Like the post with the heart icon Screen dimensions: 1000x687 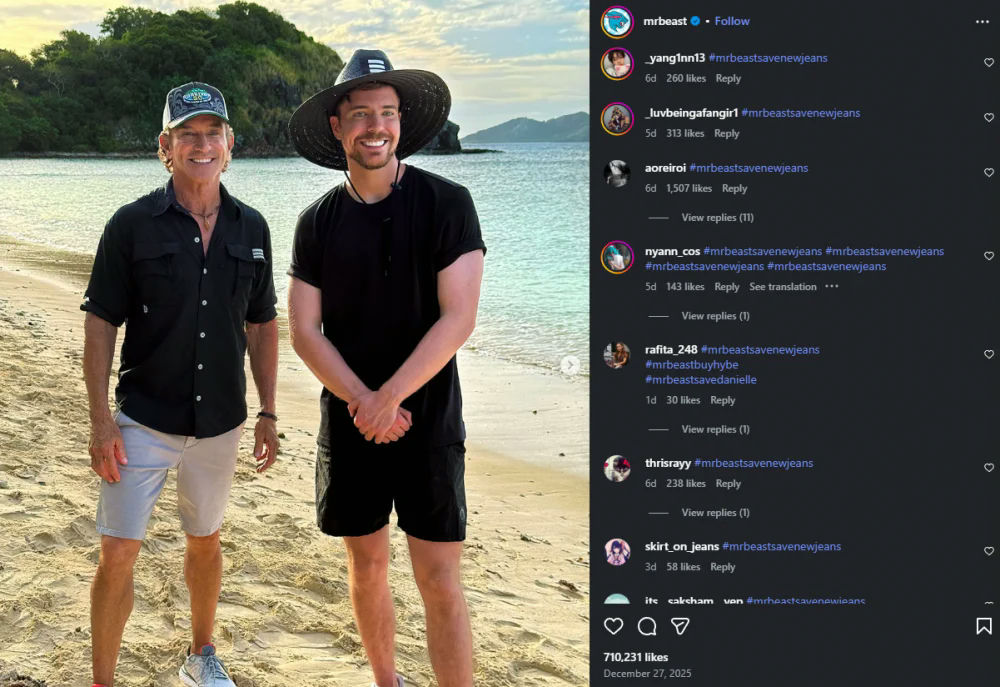coord(614,626)
